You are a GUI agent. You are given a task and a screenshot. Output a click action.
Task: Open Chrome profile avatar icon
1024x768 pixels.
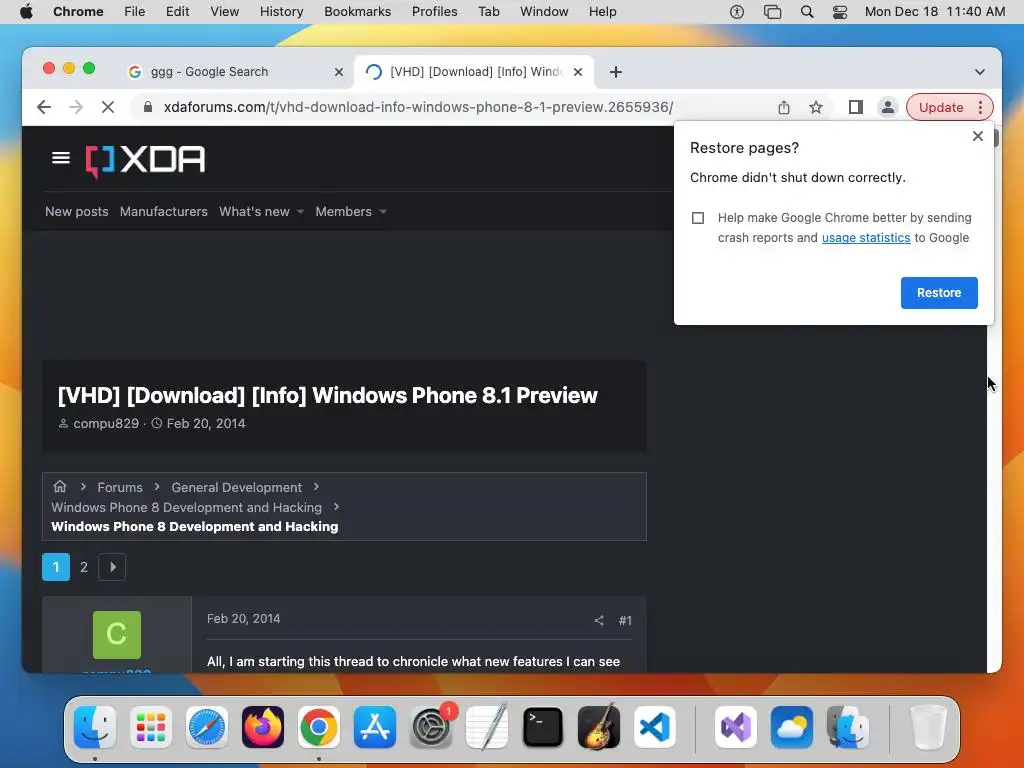click(888, 107)
